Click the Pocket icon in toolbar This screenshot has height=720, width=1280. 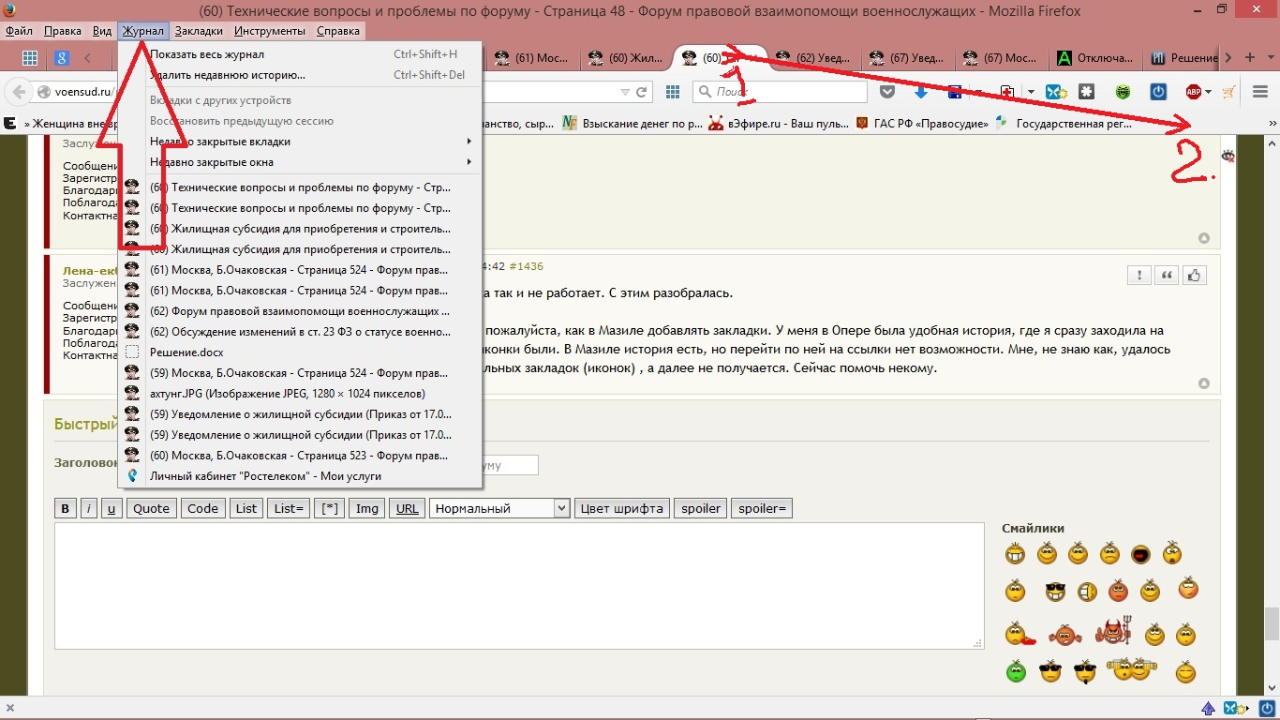pyautogui.click(x=887, y=92)
